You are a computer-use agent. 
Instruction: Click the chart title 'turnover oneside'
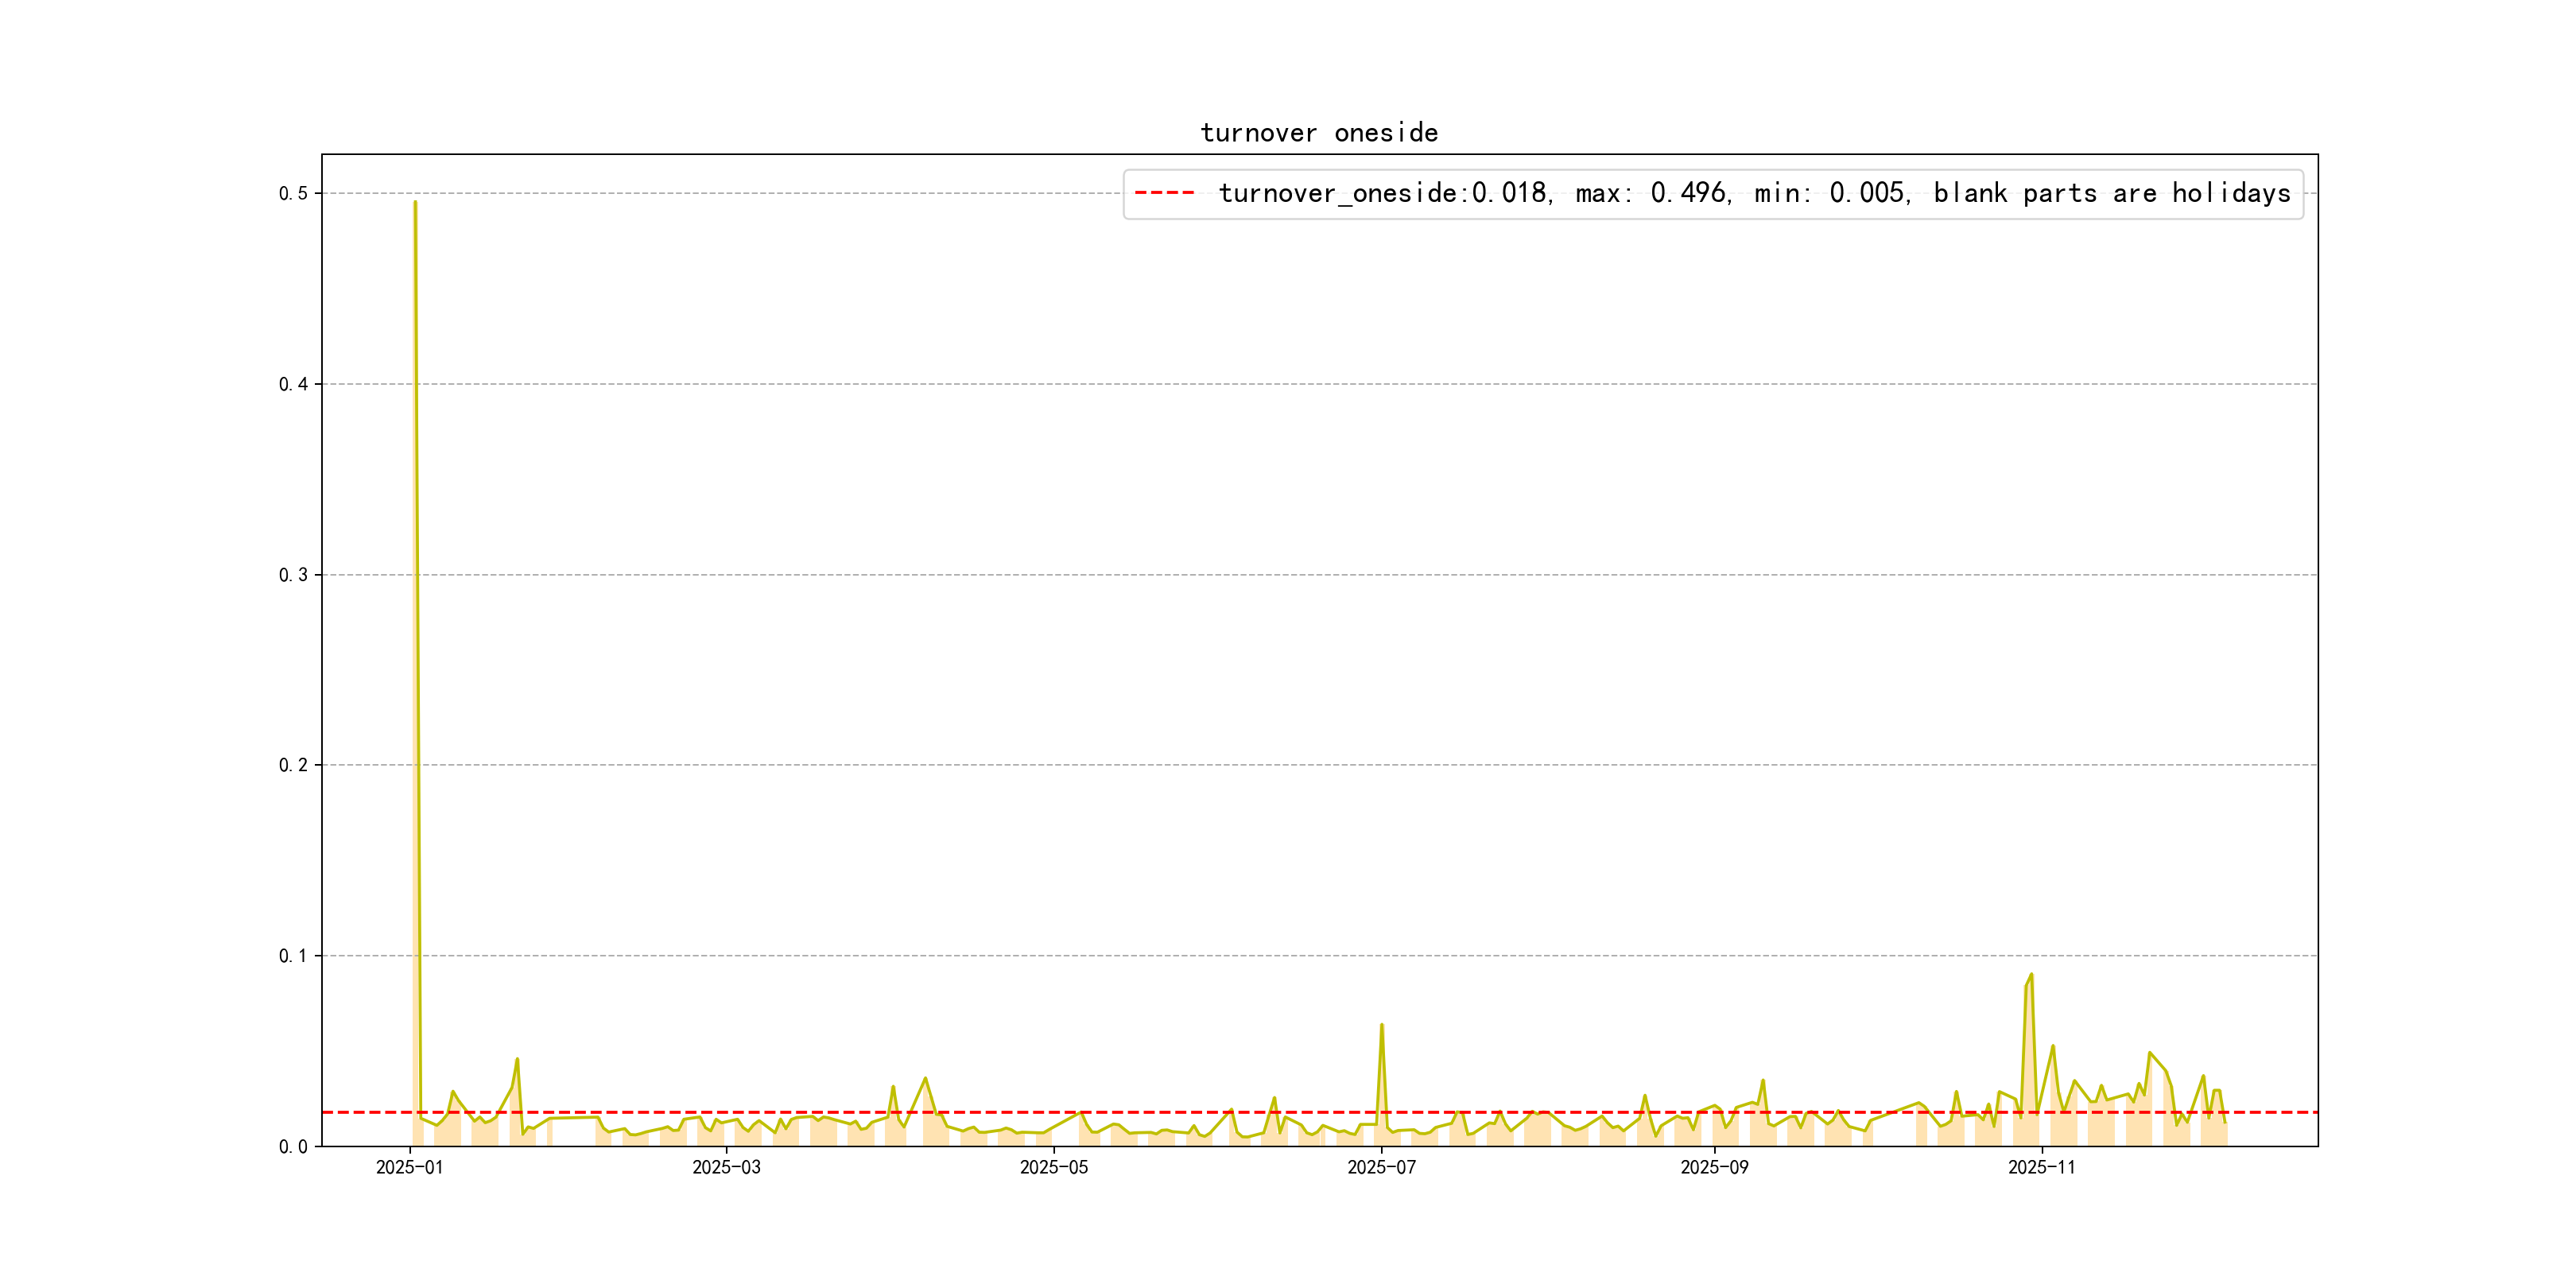[x=1318, y=133]
